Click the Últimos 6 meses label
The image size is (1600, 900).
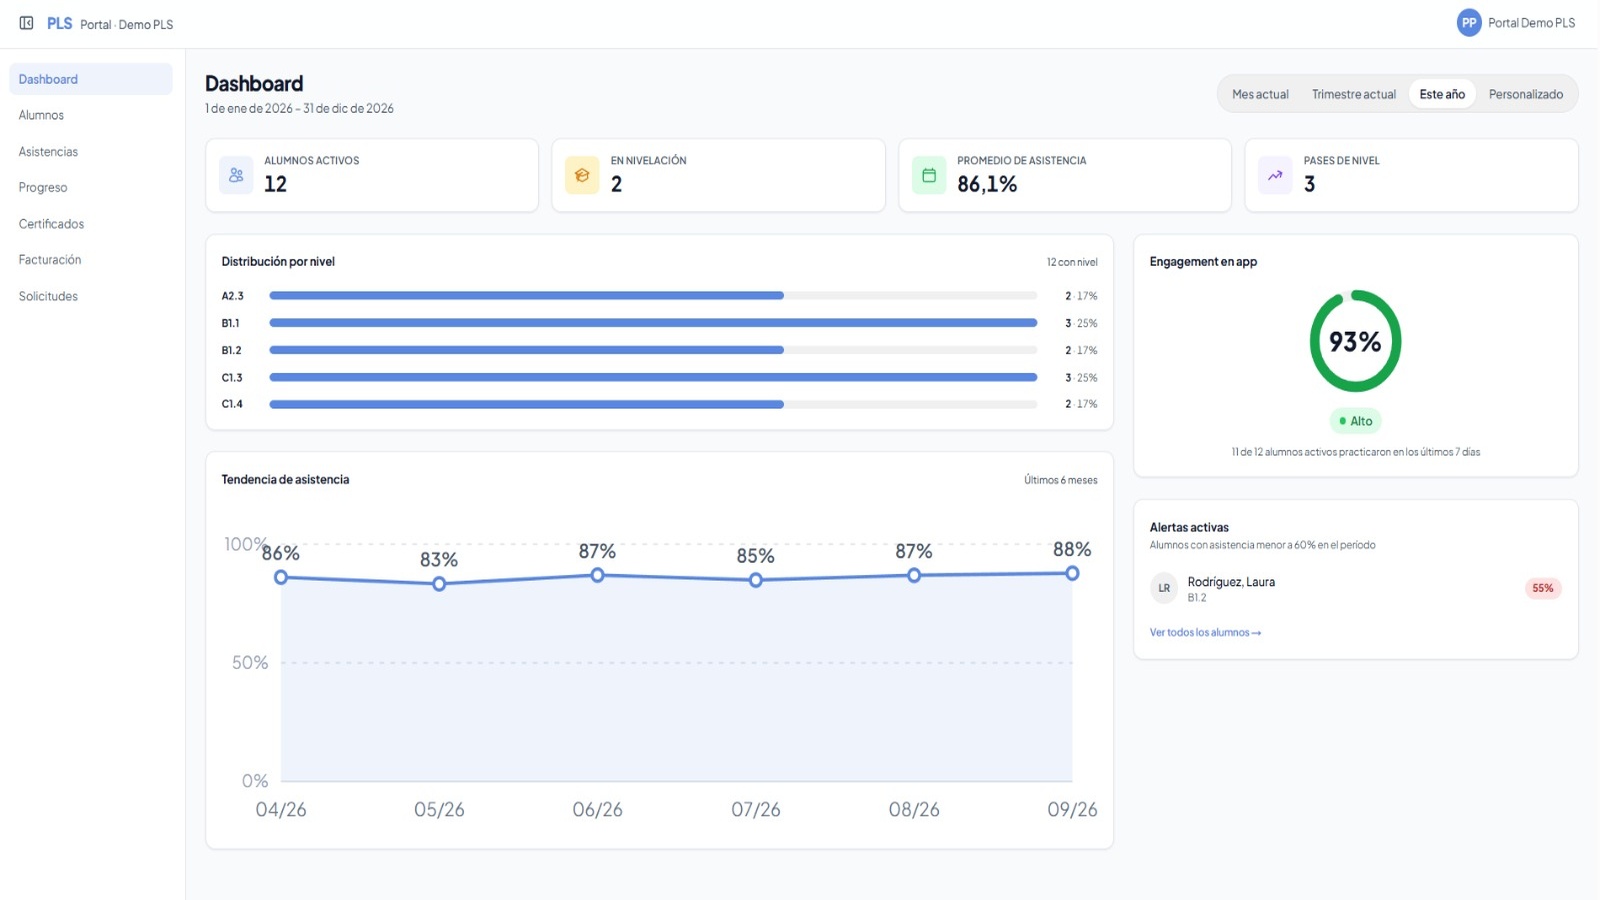pyautogui.click(x=1060, y=480)
